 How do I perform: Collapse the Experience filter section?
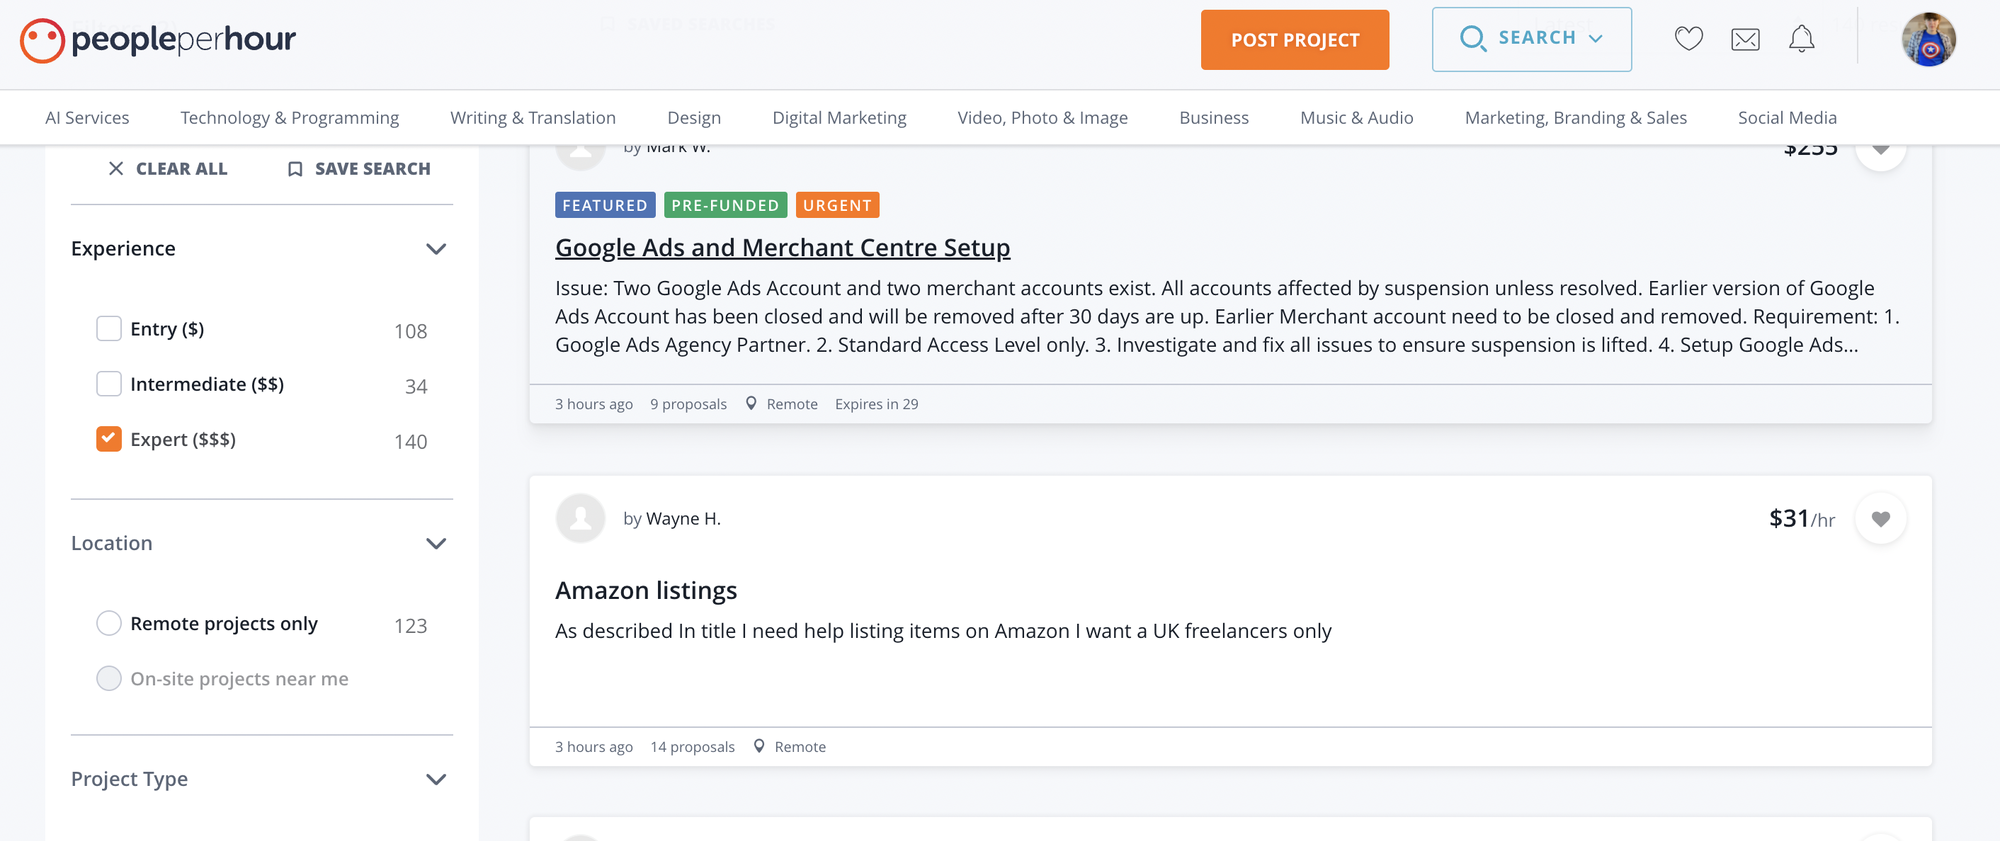click(436, 249)
